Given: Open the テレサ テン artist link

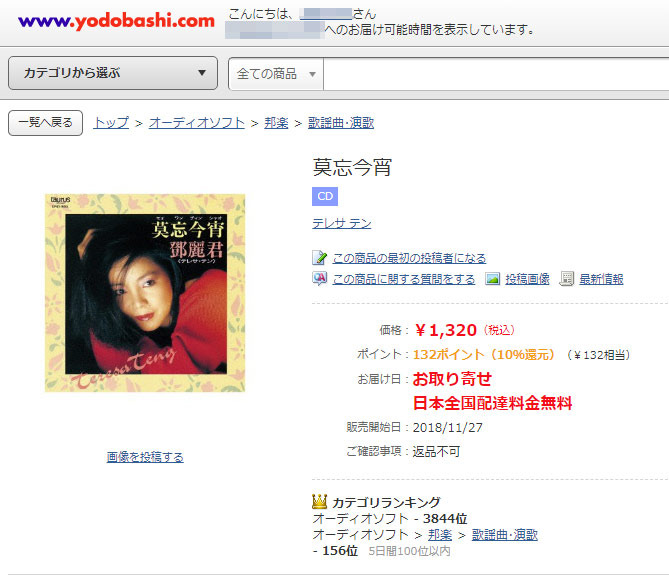Looking at the screenshot, I should [x=342, y=223].
